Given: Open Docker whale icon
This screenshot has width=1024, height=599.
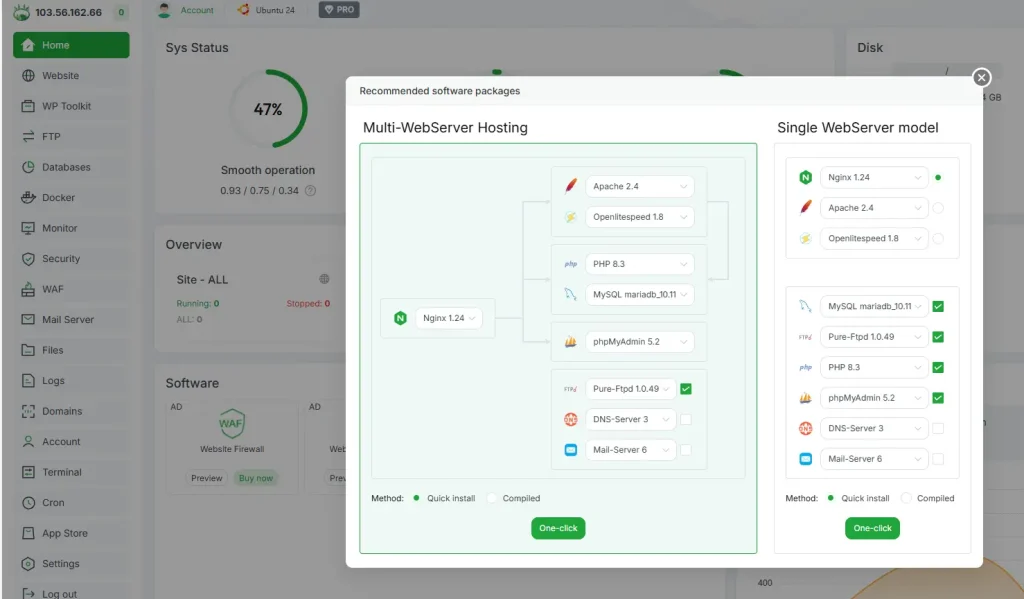Looking at the screenshot, I should click(28, 197).
